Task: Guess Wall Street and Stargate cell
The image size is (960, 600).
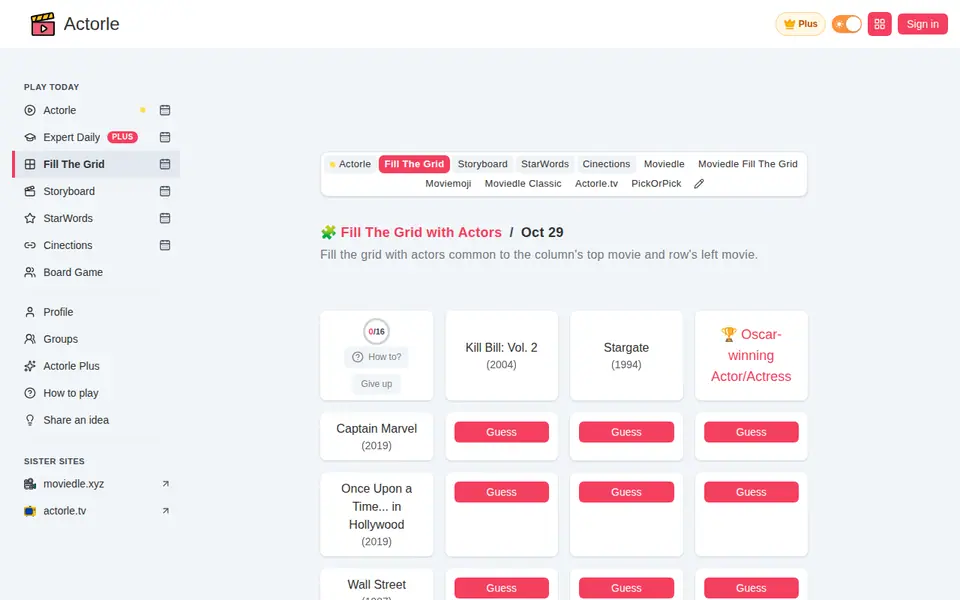Action: point(626,588)
